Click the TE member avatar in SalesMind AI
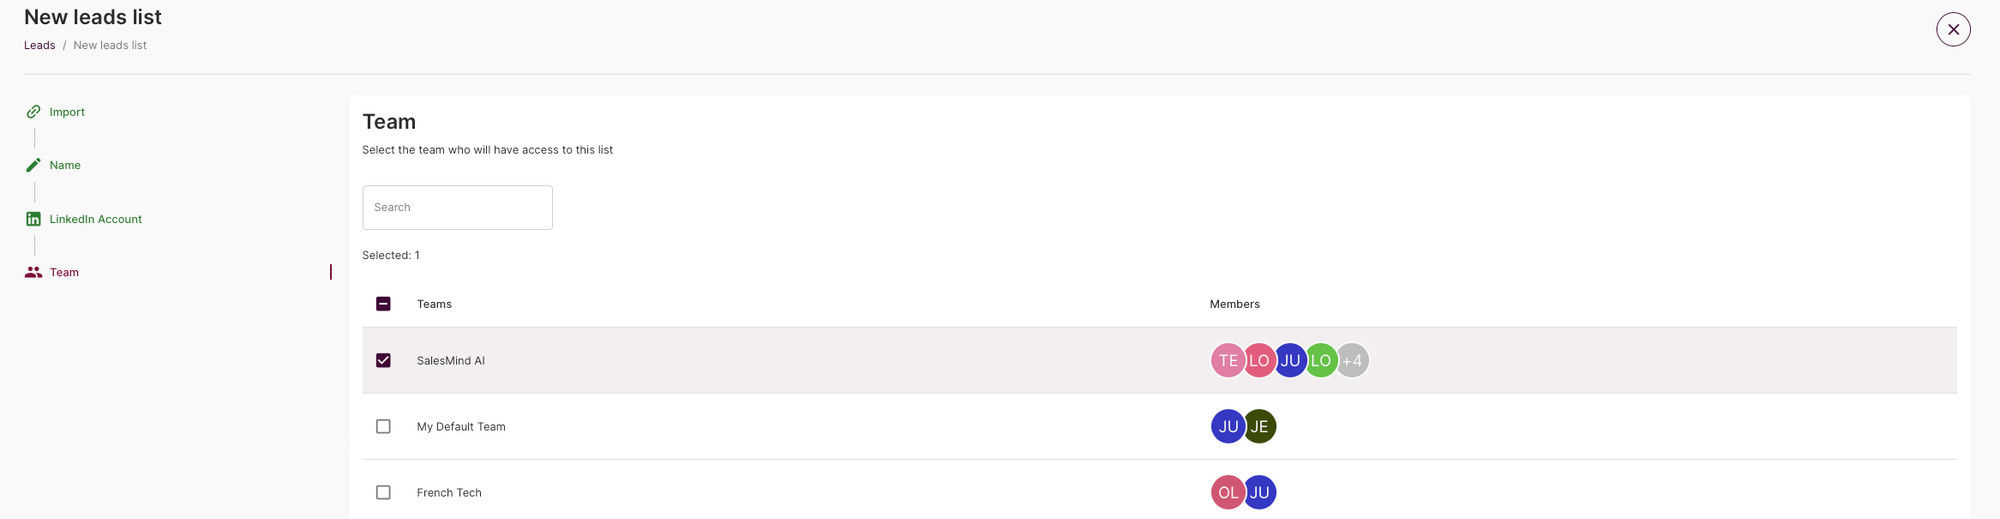The width and height of the screenshot is (2000, 519). tap(1228, 360)
